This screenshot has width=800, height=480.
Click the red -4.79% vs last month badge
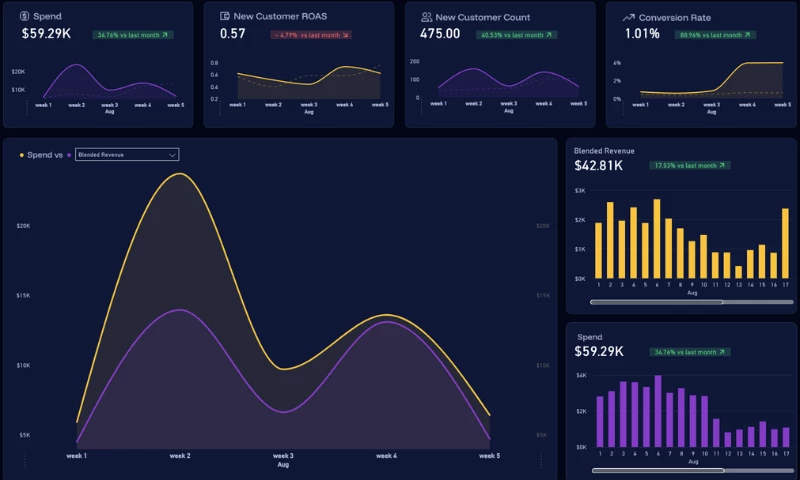point(311,35)
